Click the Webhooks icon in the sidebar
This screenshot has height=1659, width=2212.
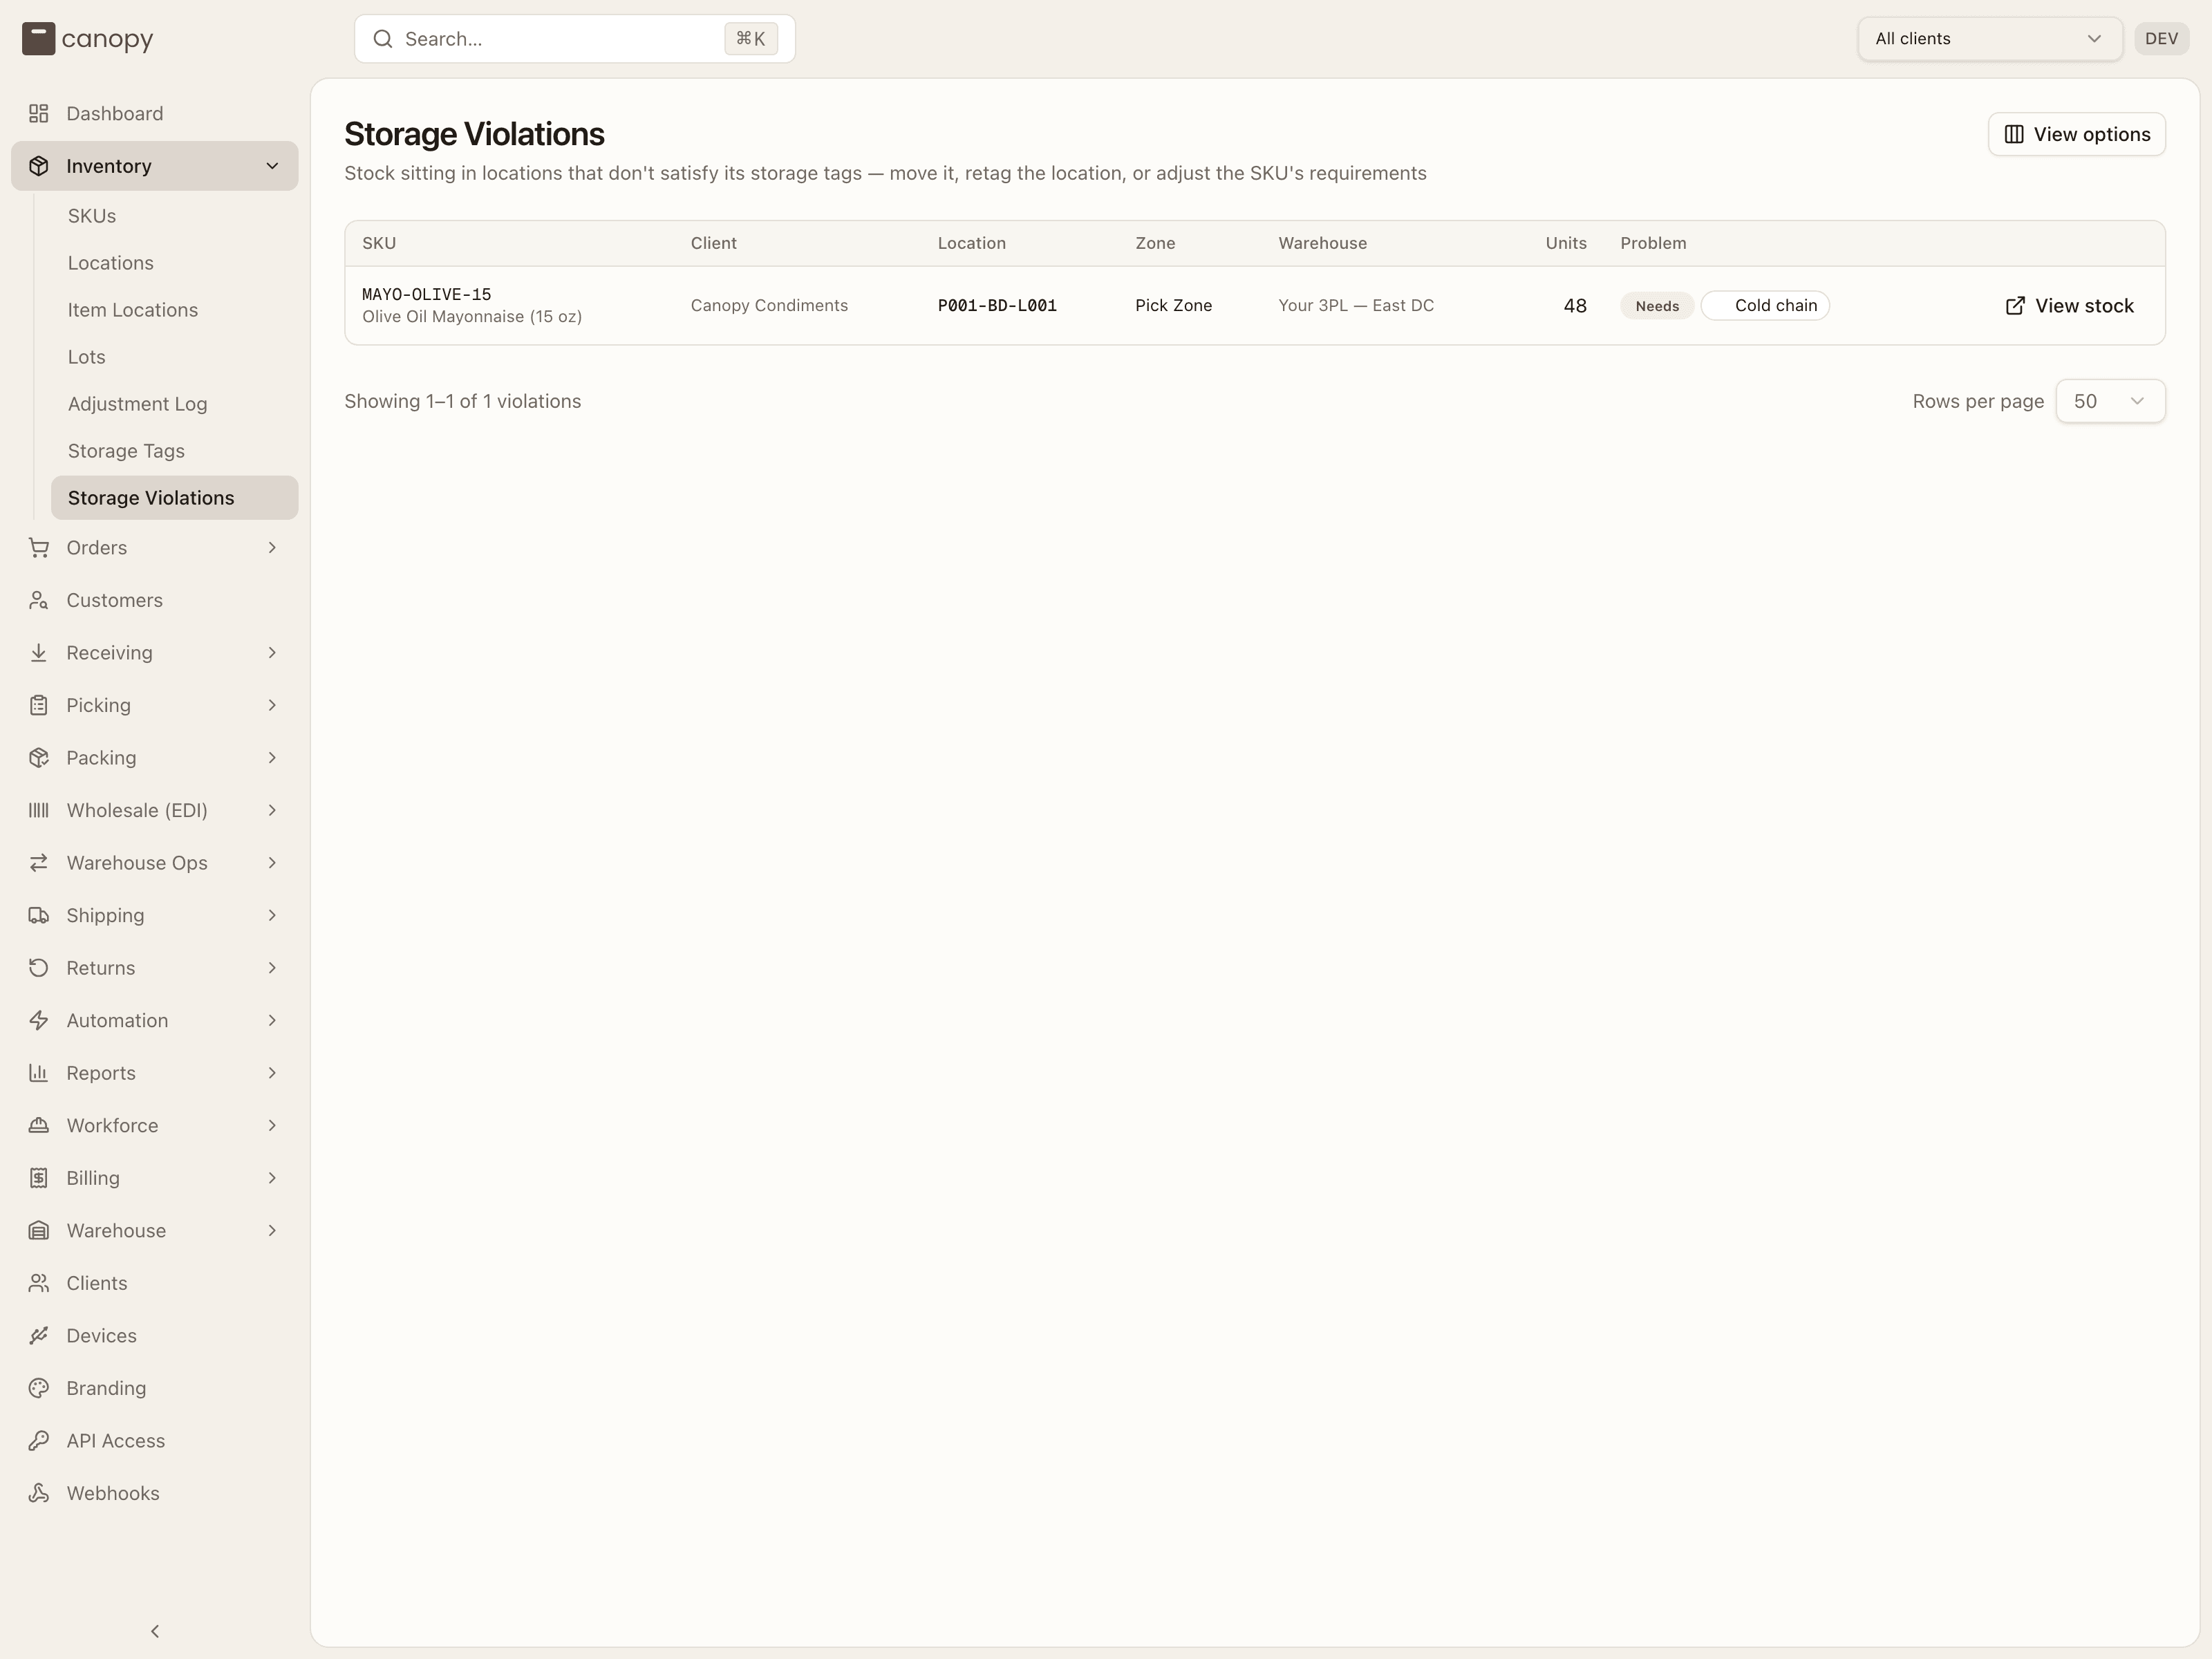pos(38,1493)
